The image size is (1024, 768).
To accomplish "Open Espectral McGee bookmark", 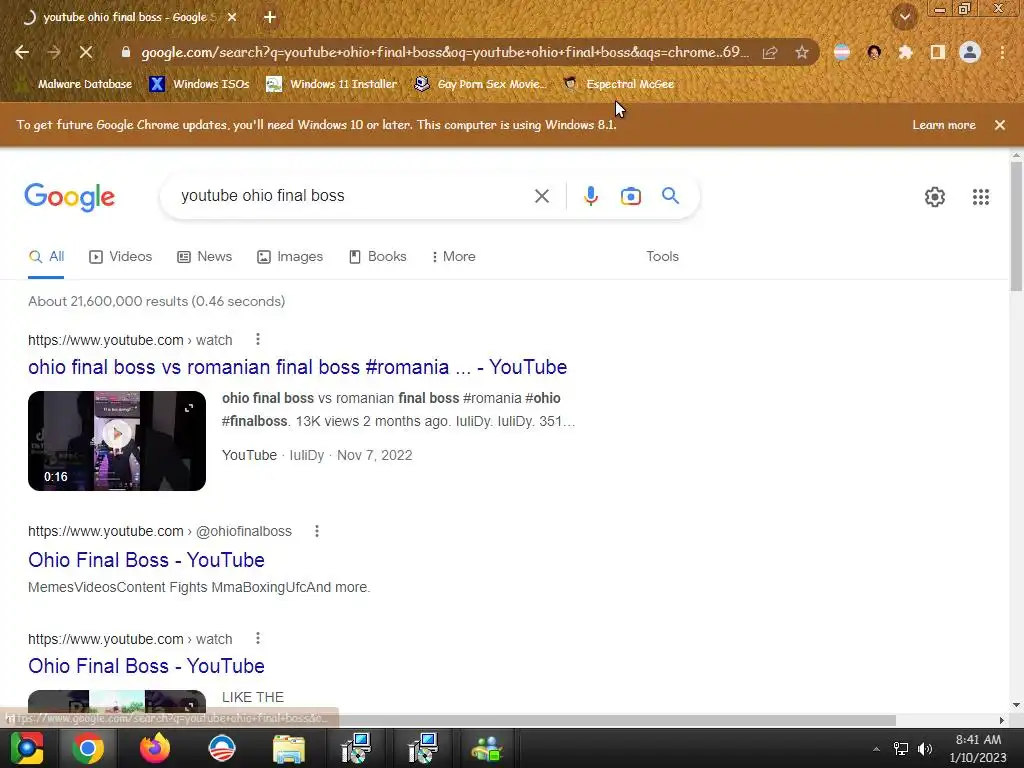I will click(619, 84).
